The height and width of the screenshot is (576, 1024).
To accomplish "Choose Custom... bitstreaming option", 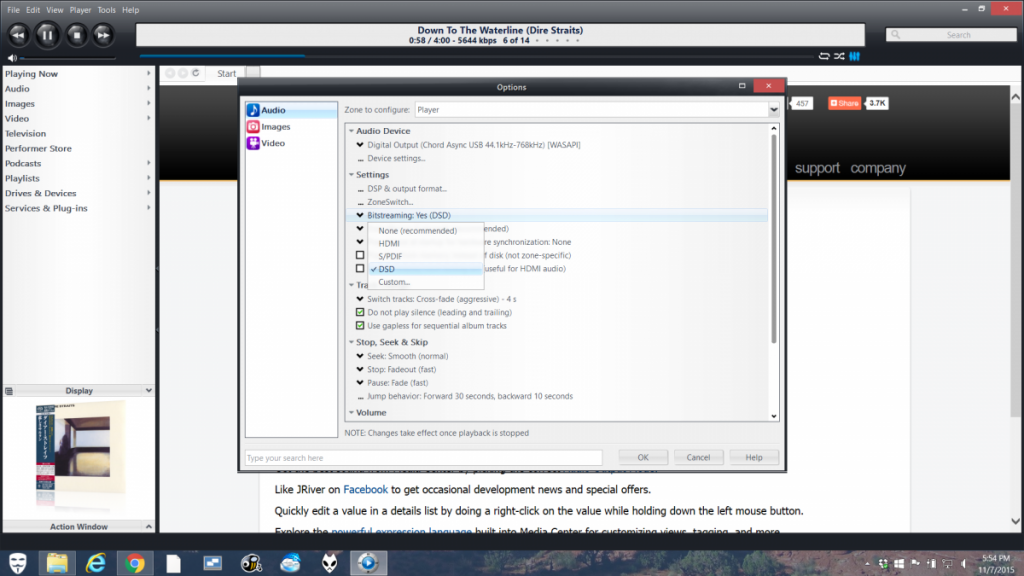I will [x=425, y=282].
